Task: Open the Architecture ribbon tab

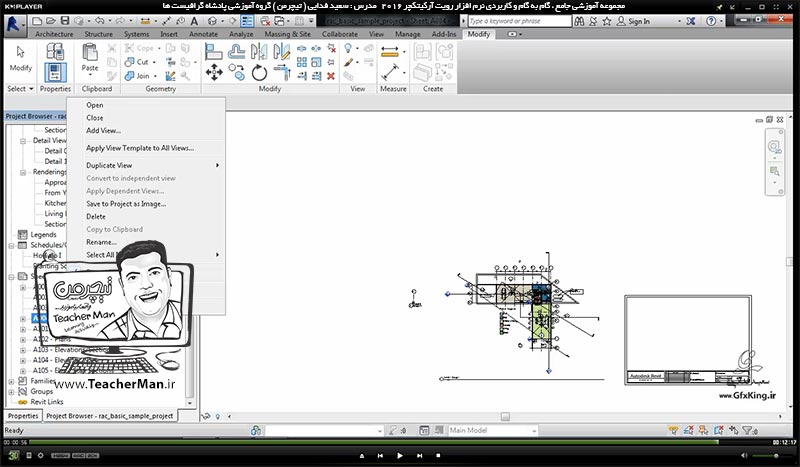Action: pos(54,34)
